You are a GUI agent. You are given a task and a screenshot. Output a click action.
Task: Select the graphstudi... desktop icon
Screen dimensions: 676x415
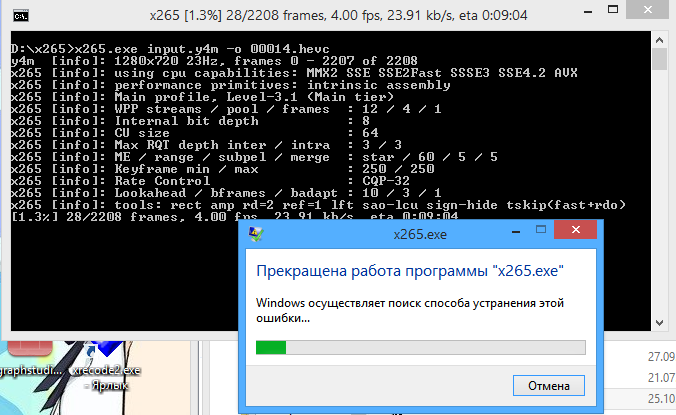(x=30, y=359)
